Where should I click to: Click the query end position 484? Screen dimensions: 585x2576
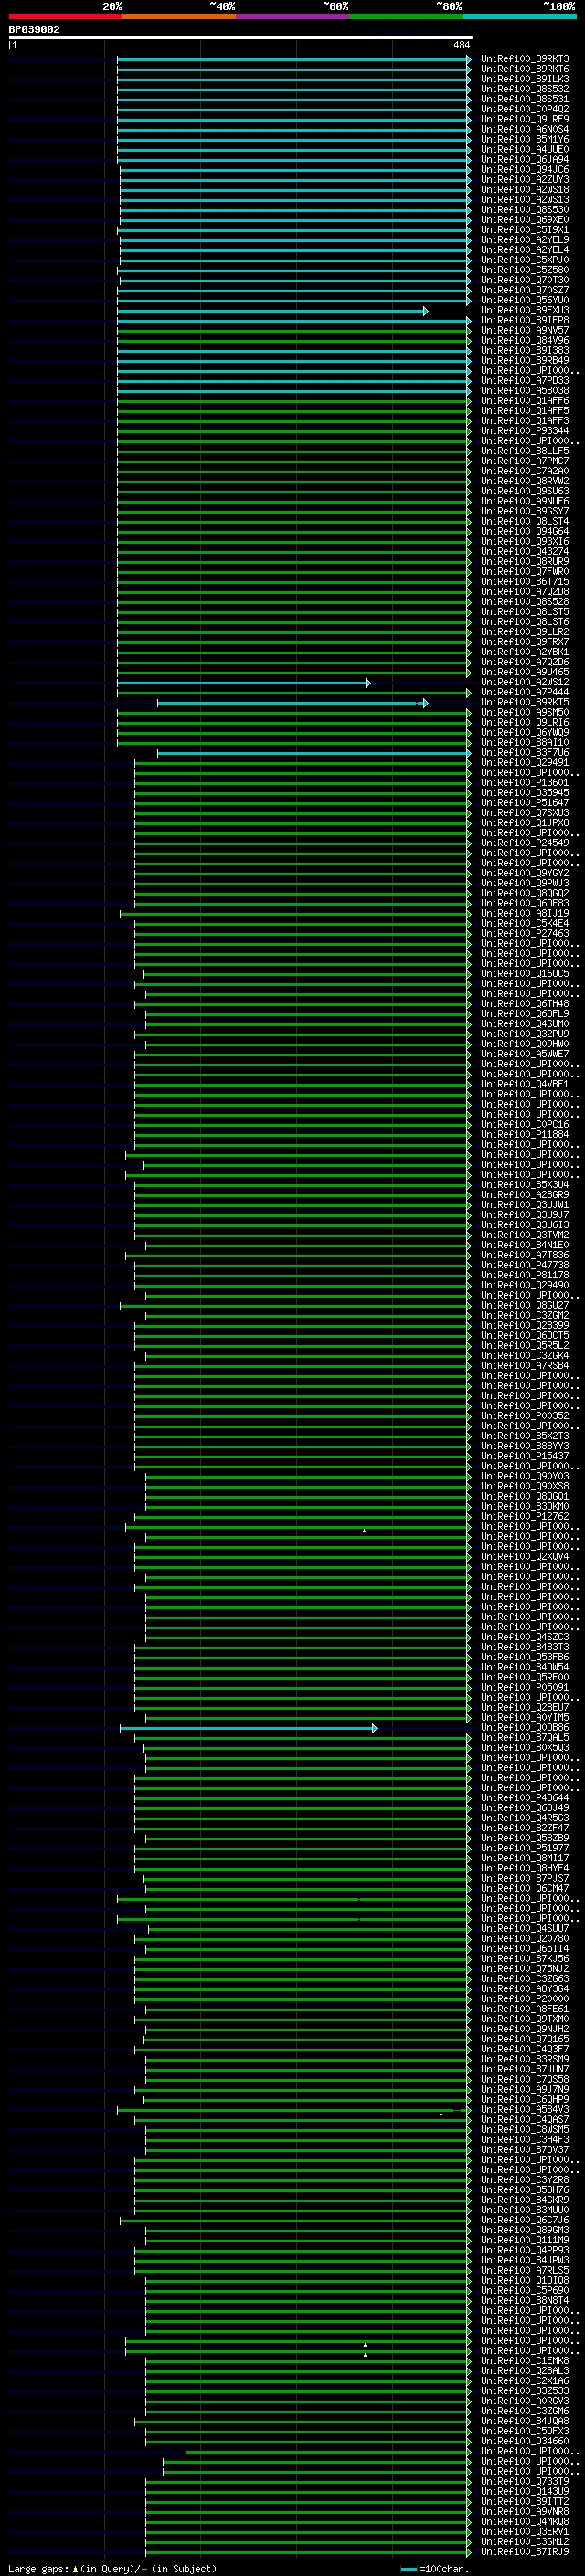tap(461, 45)
